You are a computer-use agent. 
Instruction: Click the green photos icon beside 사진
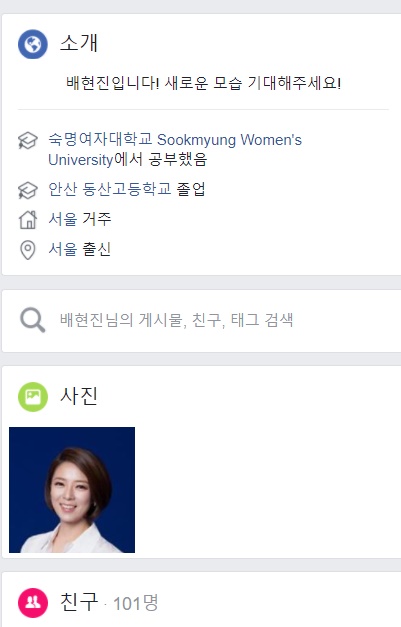(33, 397)
